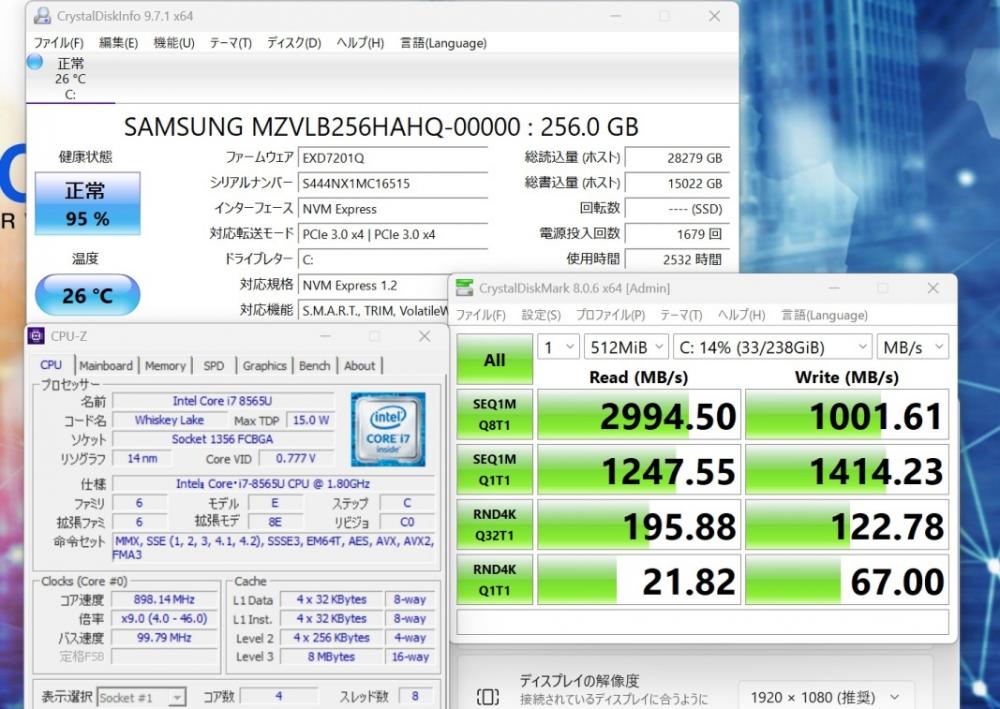1000x709 pixels.
Task: Open the test count dropdown showing 1
Action: click(558, 347)
